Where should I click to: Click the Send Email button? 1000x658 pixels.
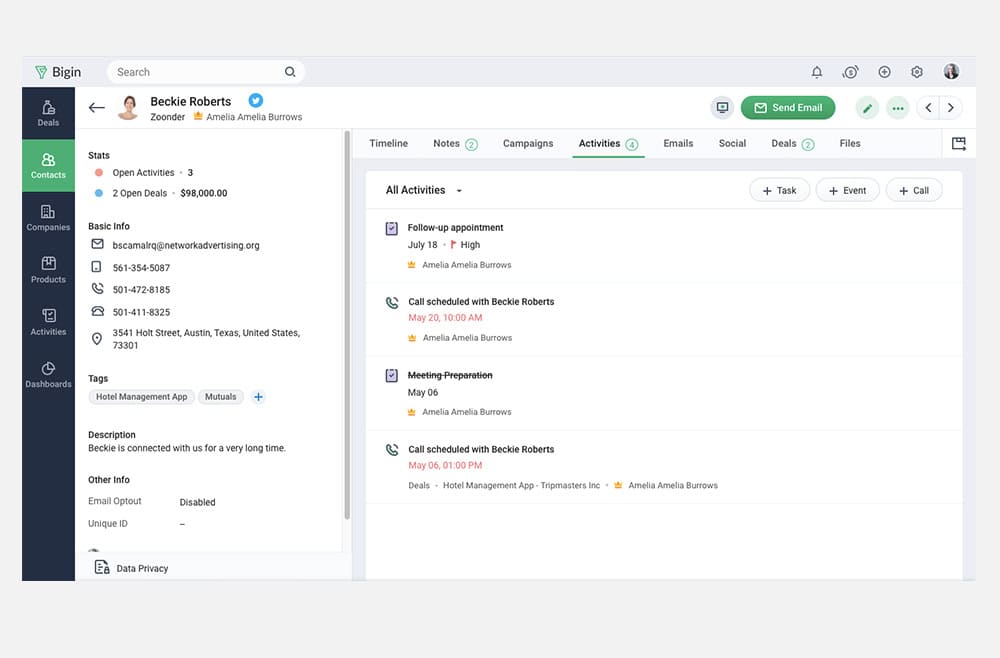(x=788, y=108)
